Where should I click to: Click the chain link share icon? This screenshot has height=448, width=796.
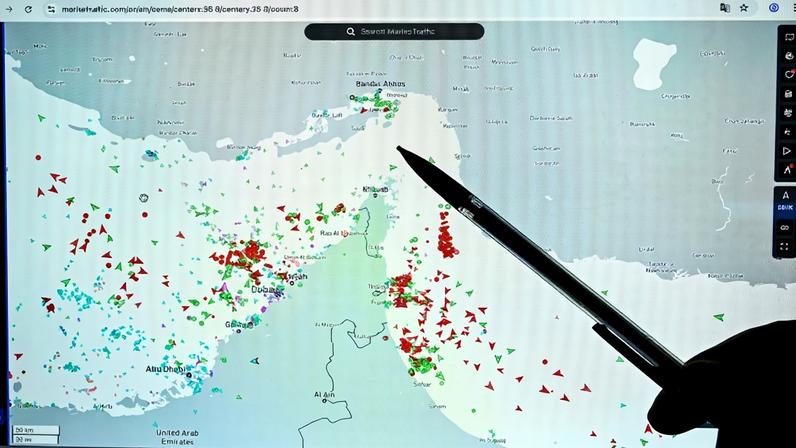(x=784, y=228)
